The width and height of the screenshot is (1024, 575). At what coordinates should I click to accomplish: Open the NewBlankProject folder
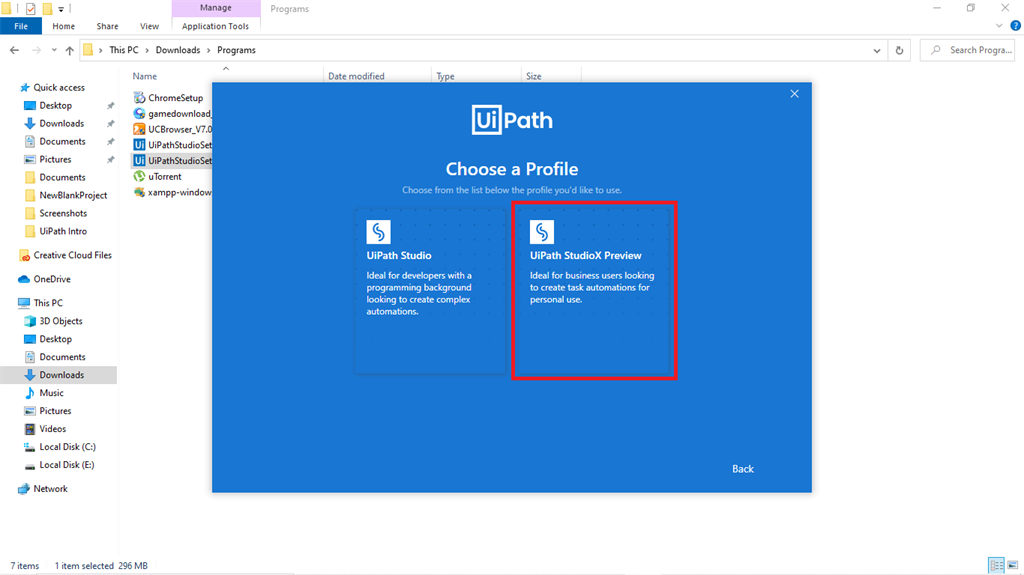pyautogui.click(x=73, y=195)
